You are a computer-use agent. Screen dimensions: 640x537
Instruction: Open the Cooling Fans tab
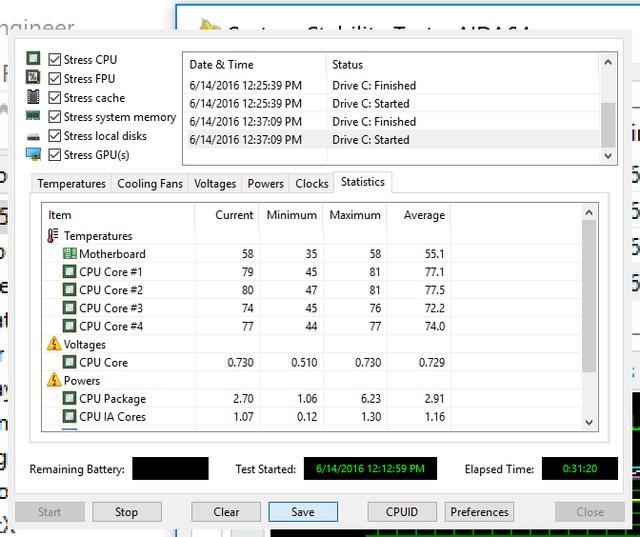(x=150, y=184)
